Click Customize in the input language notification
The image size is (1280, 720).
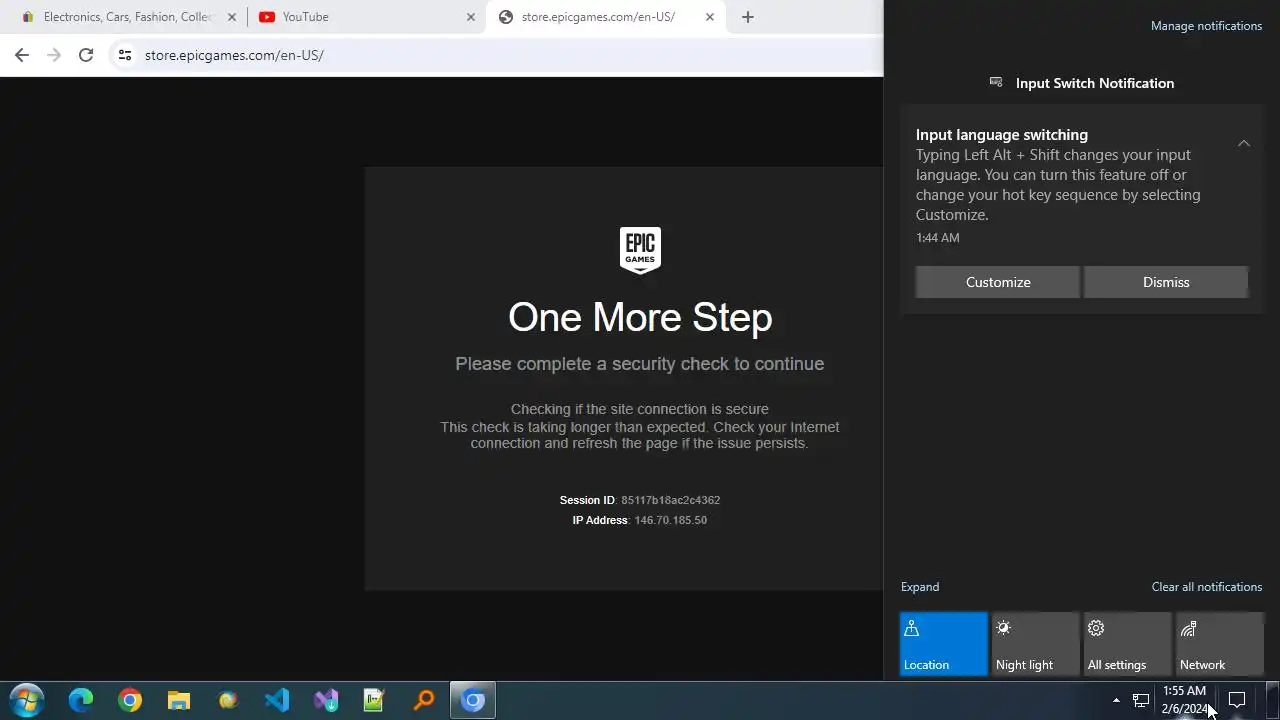point(998,282)
